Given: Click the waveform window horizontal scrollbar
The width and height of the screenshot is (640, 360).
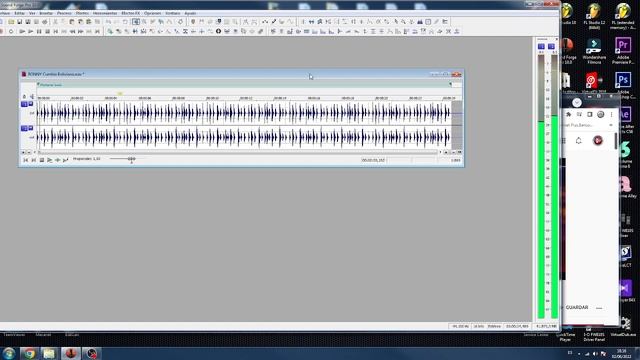Looking at the screenshot, I should click(x=239, y=152).
